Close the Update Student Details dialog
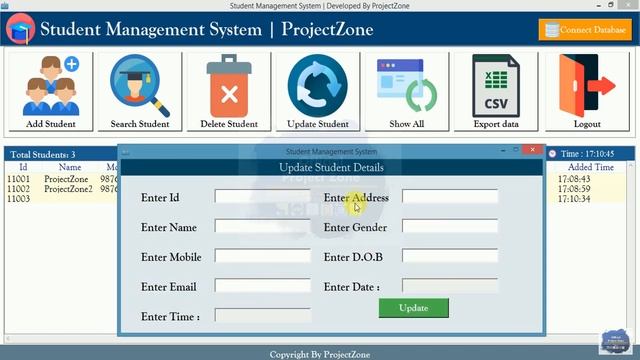Viewport: 640px width, 360px height. (x=532, y=150)
